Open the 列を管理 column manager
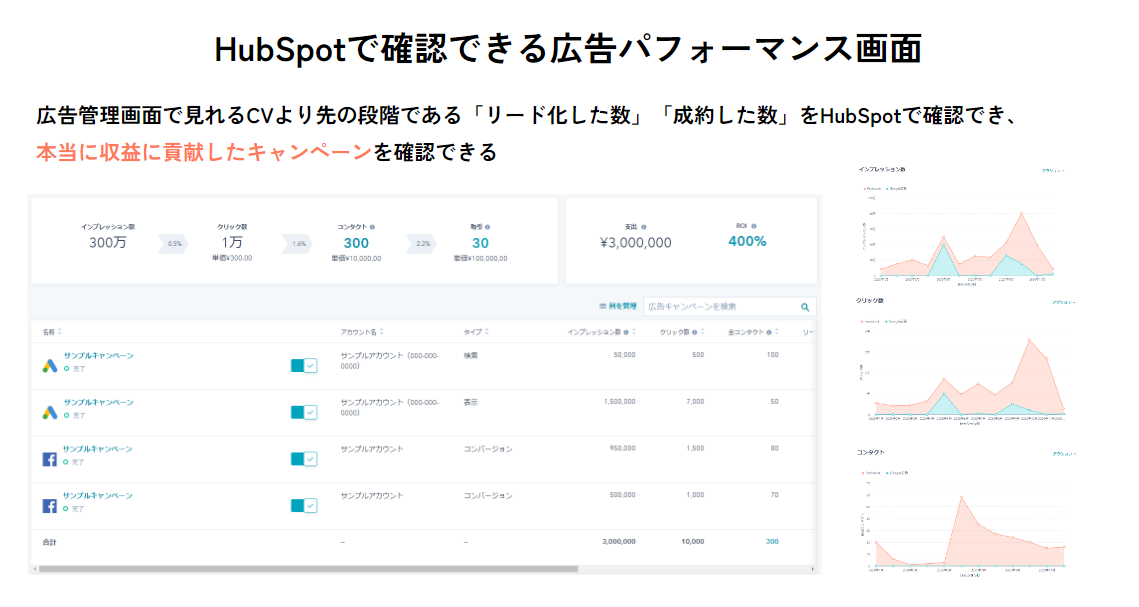This screenshot has width=1139, height=607. coord(618,306)
